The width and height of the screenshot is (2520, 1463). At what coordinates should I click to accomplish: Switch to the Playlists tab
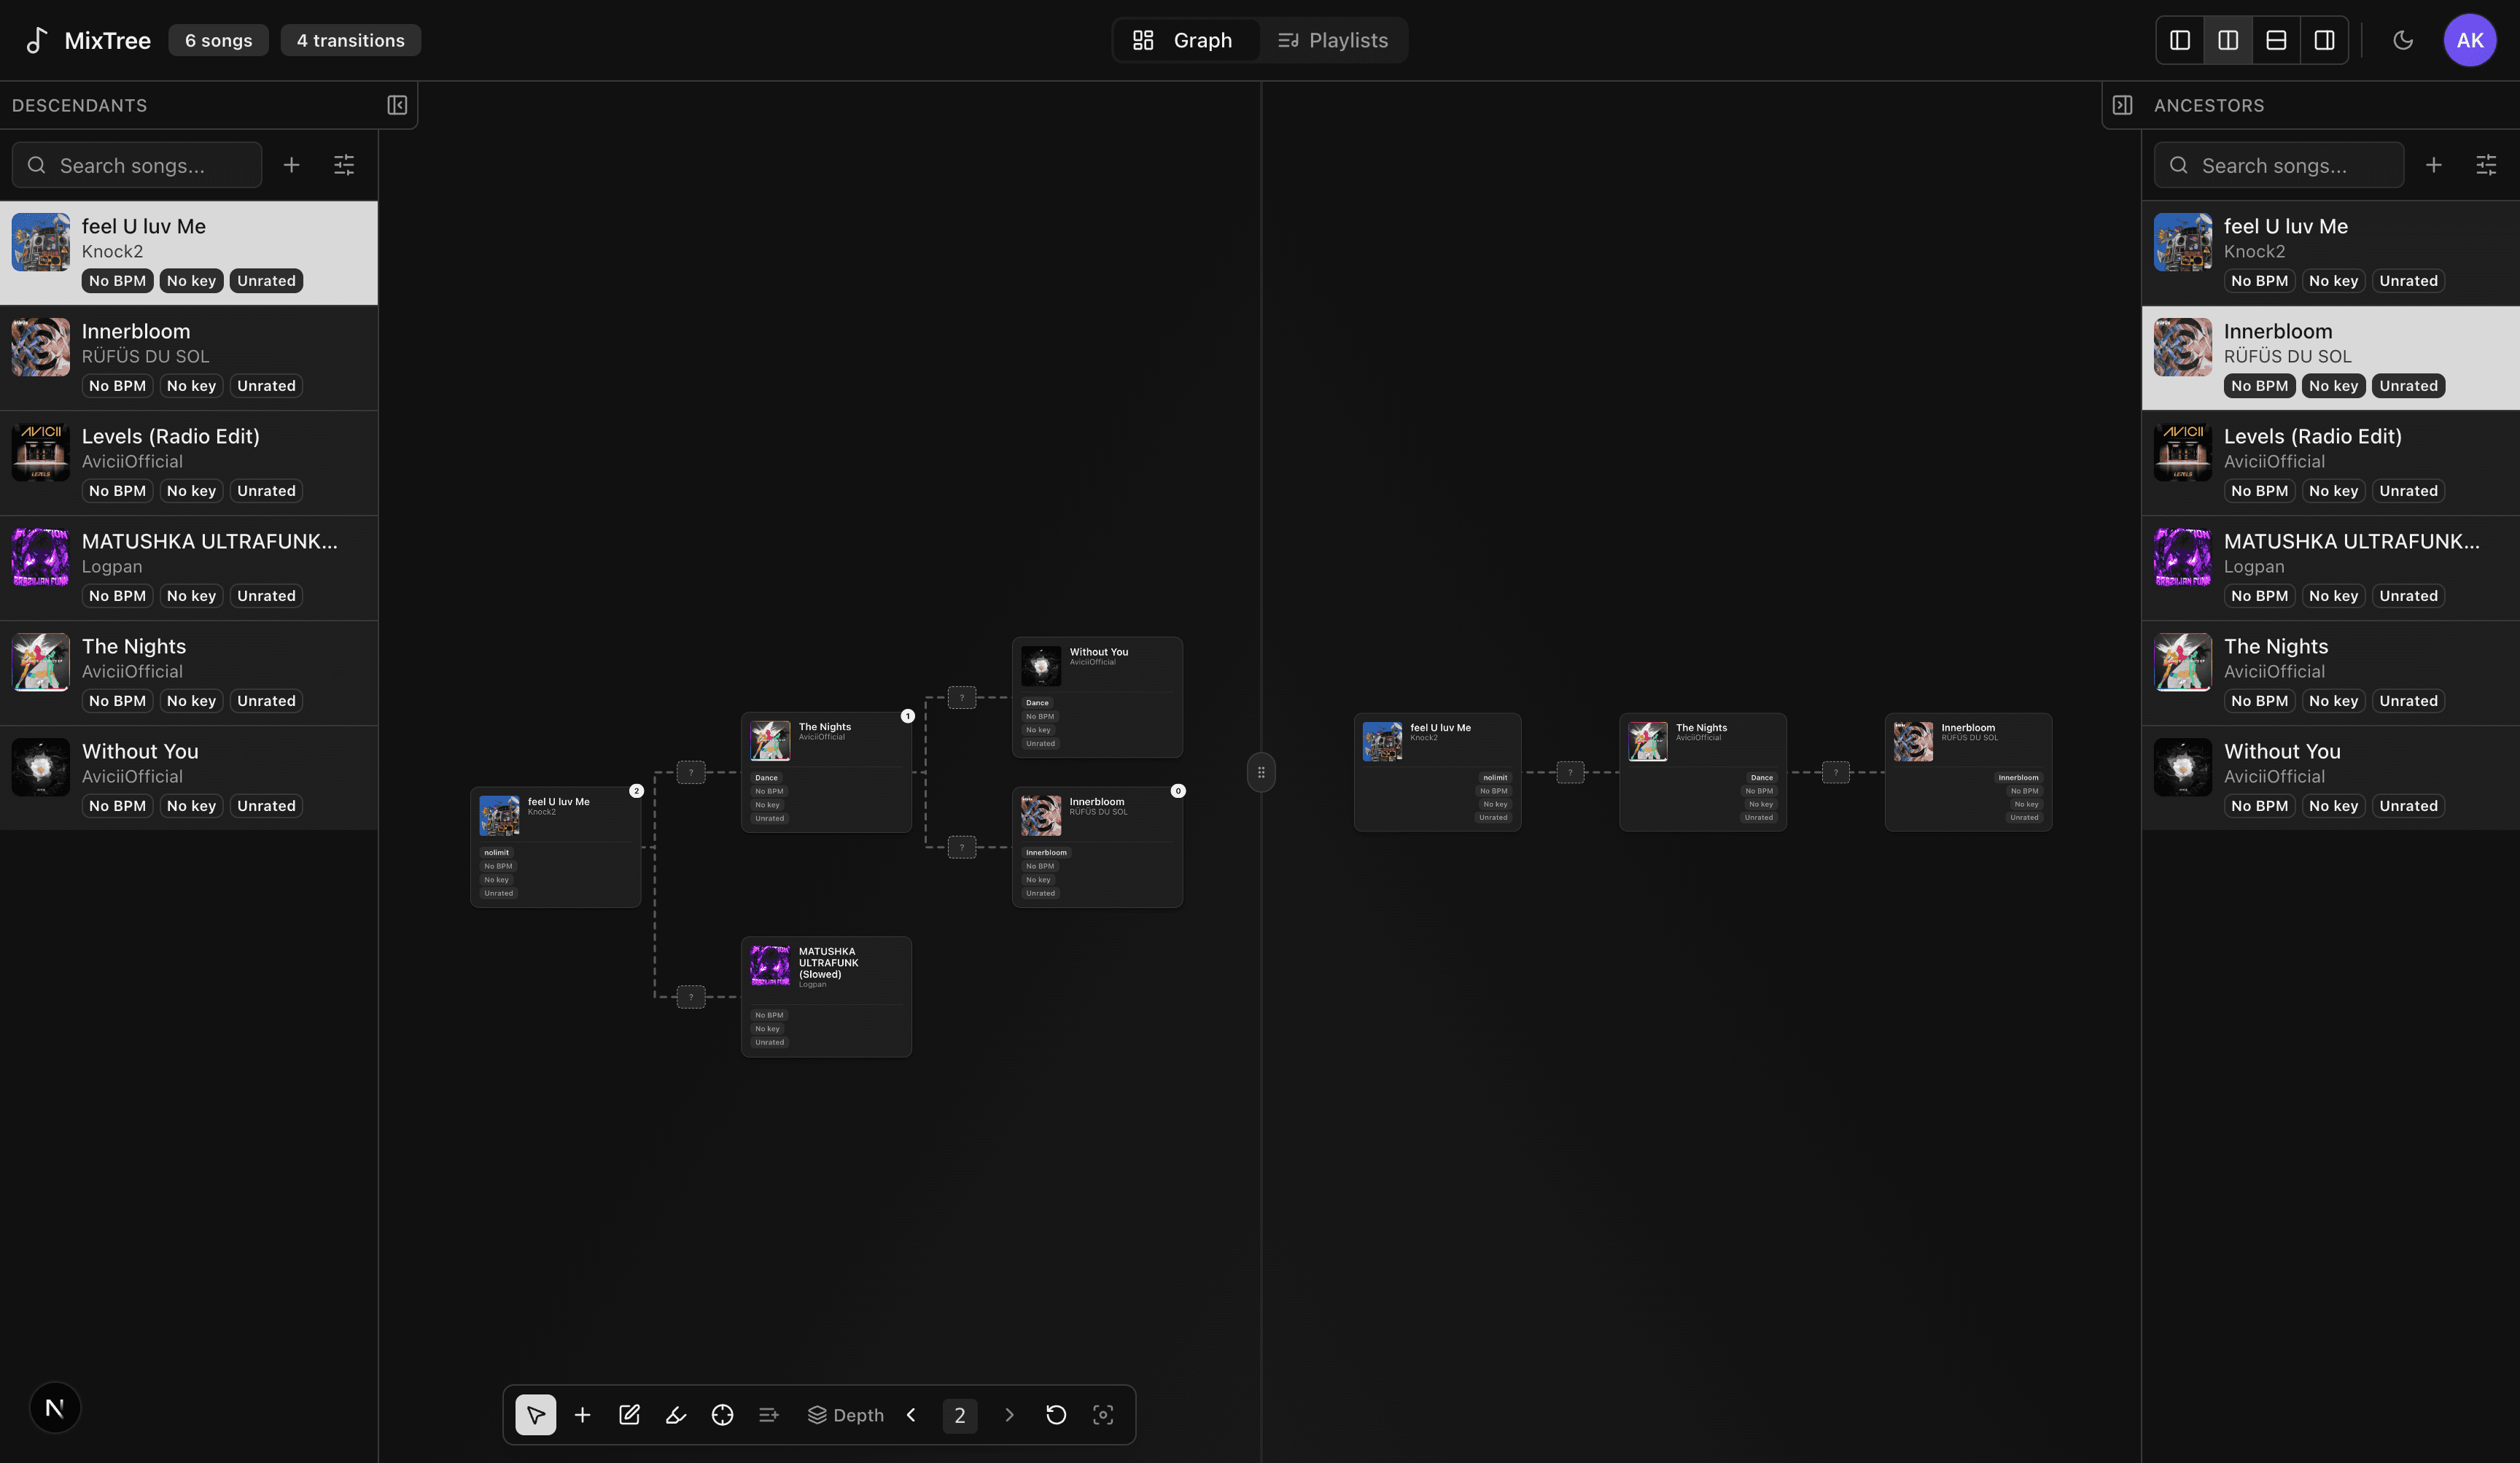(1333, 40)
